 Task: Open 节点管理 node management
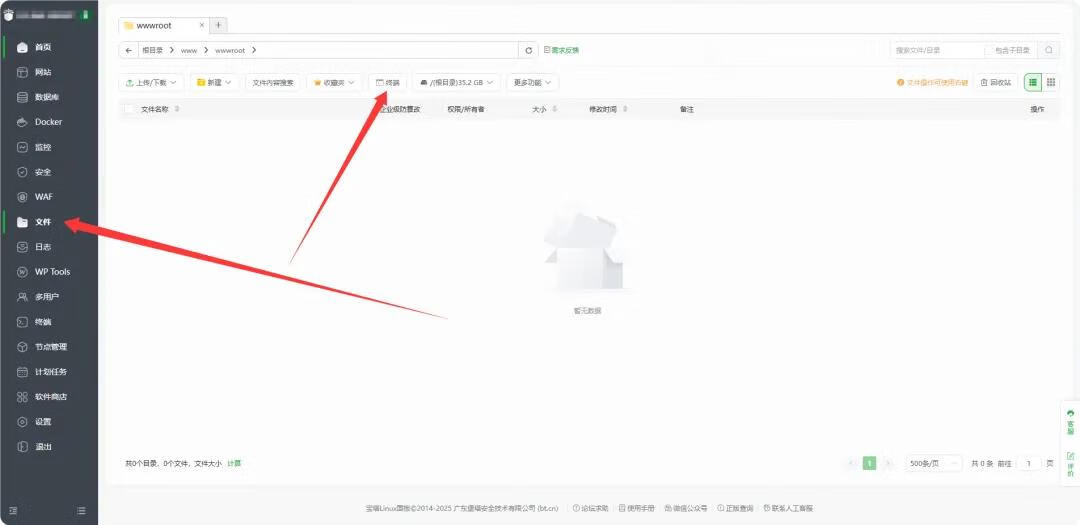point(51,347)
